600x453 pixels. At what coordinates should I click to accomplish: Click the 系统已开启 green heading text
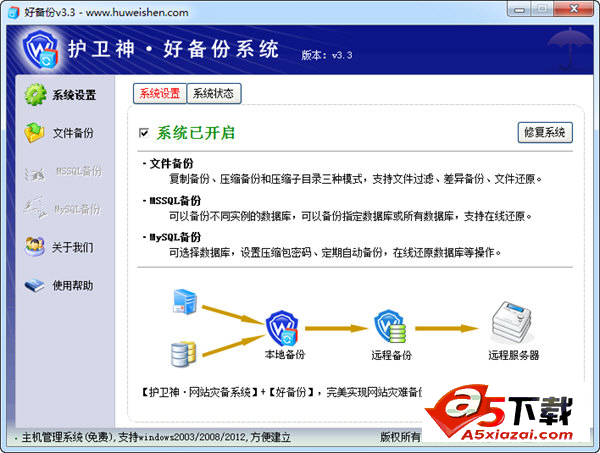[196, 133]
